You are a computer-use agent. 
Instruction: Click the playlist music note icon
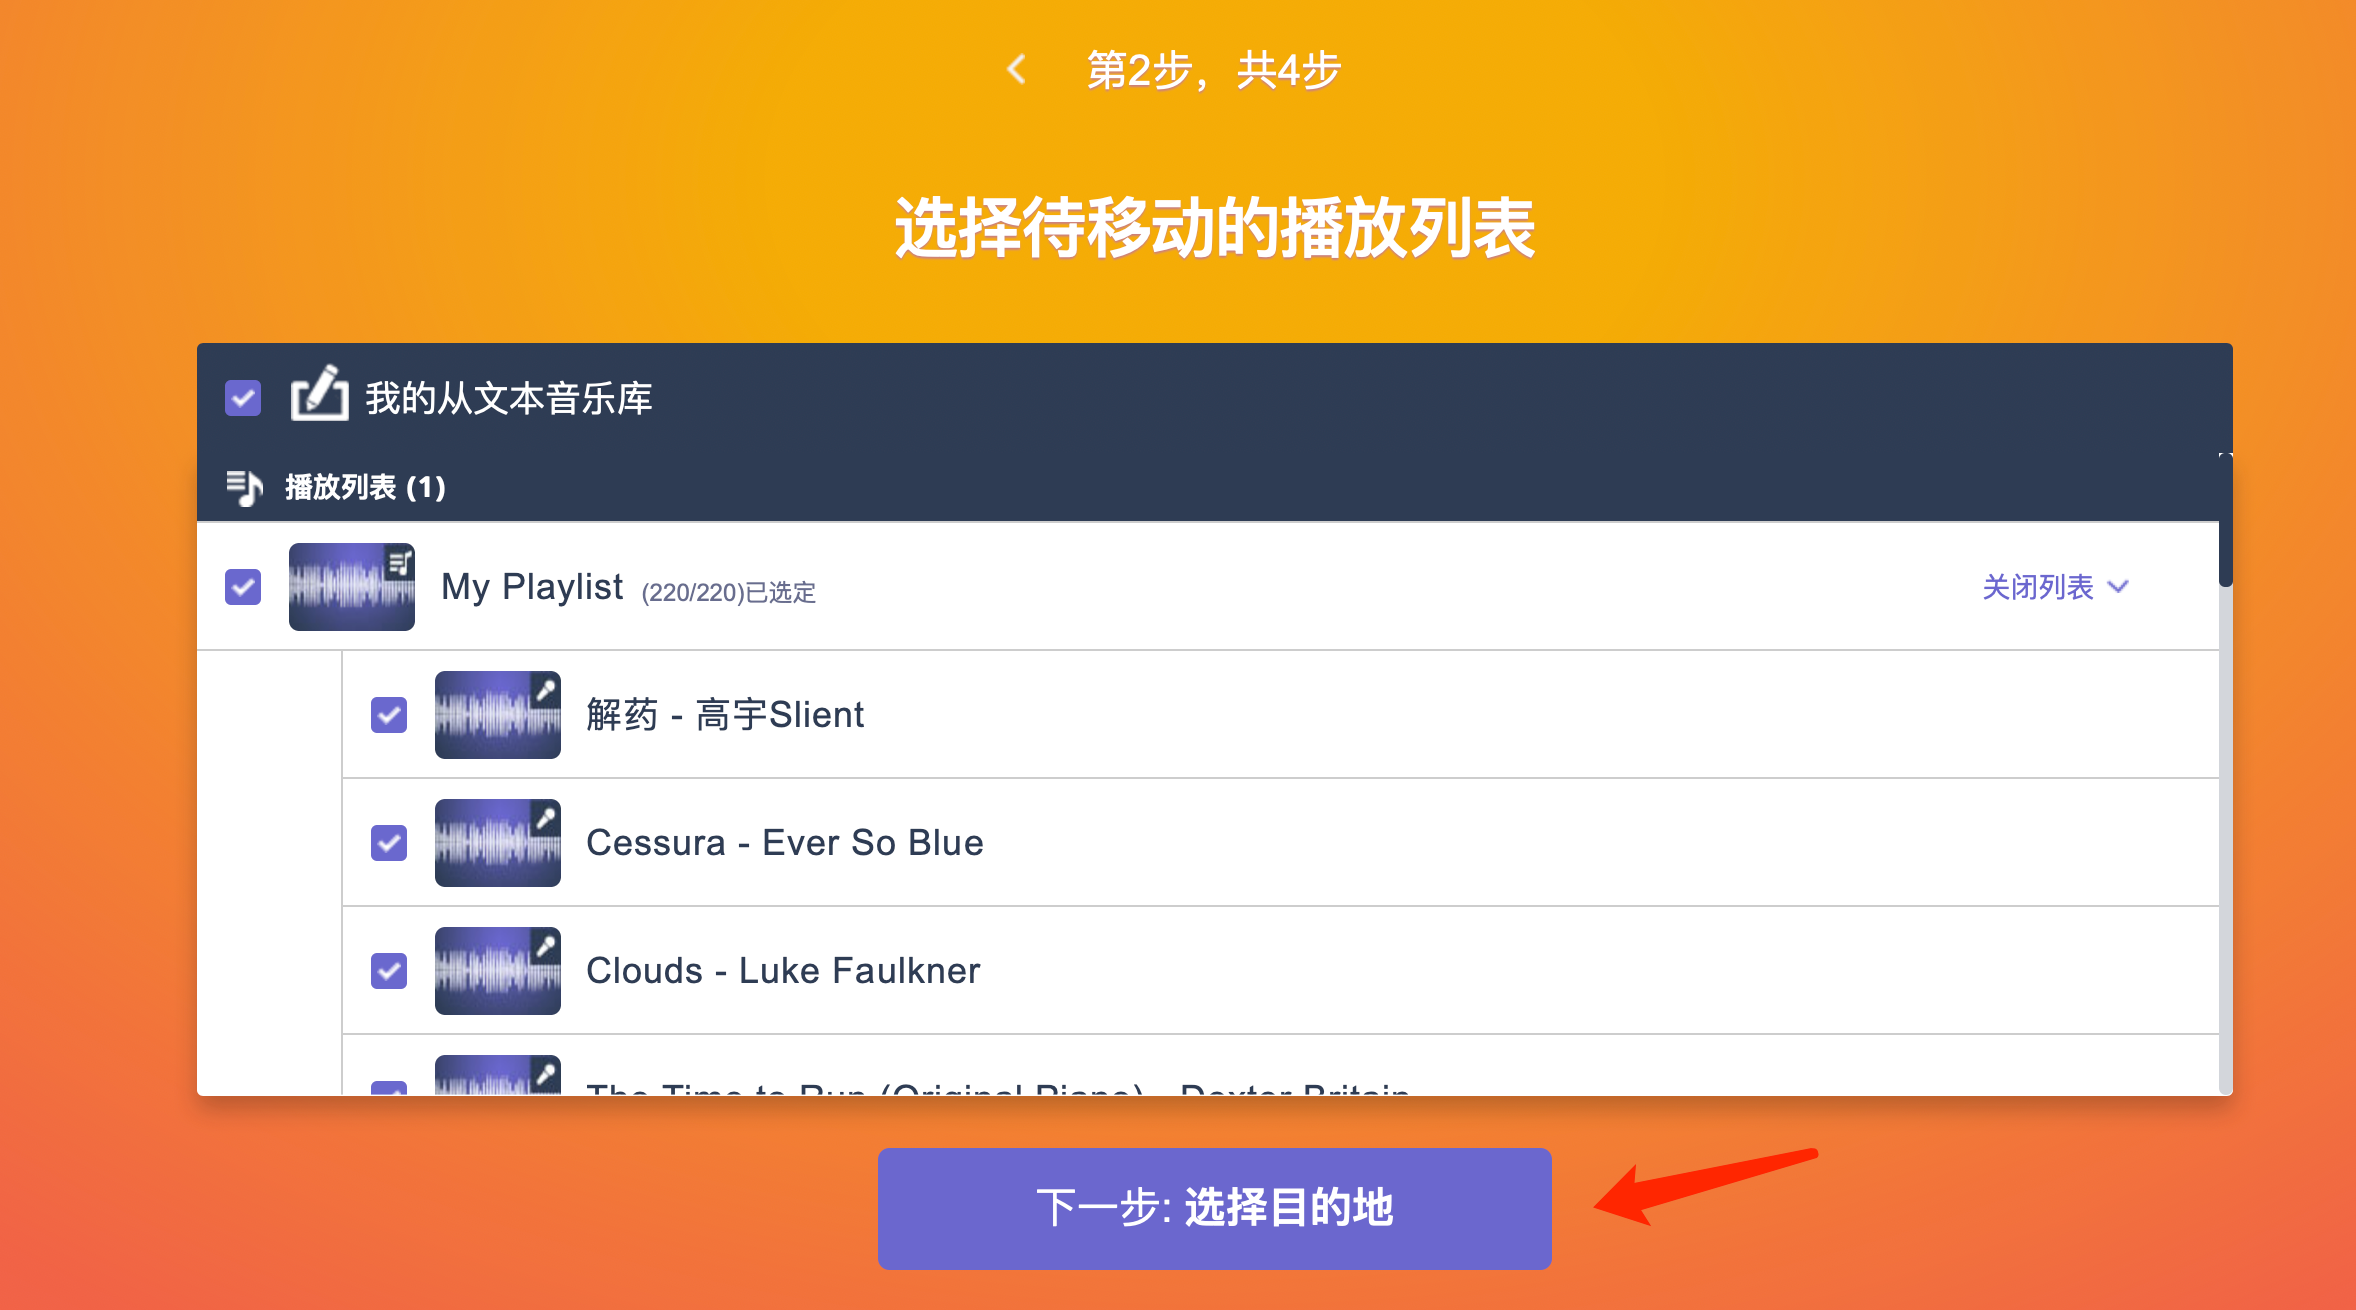[x=244, y=488]
